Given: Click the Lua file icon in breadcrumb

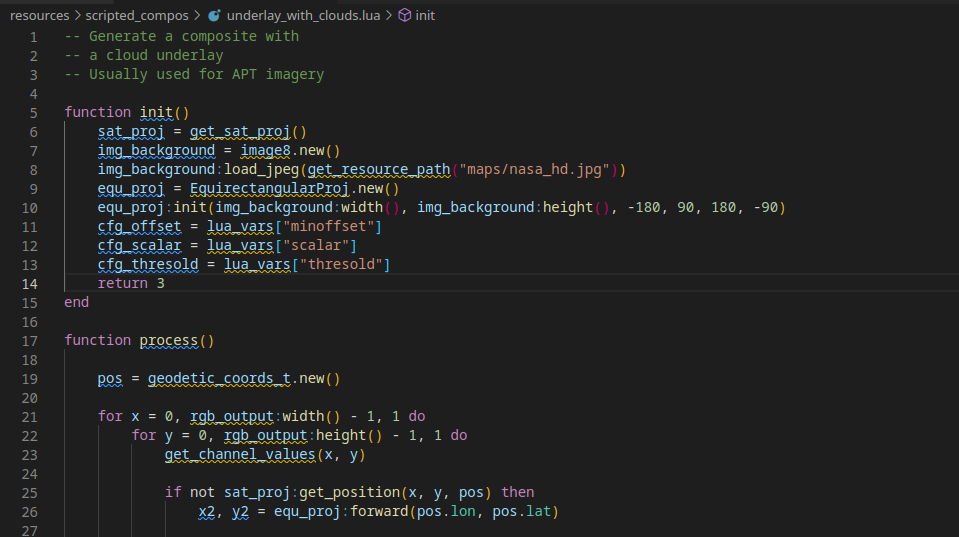Looking at the screenshot, I should [214, 15].
